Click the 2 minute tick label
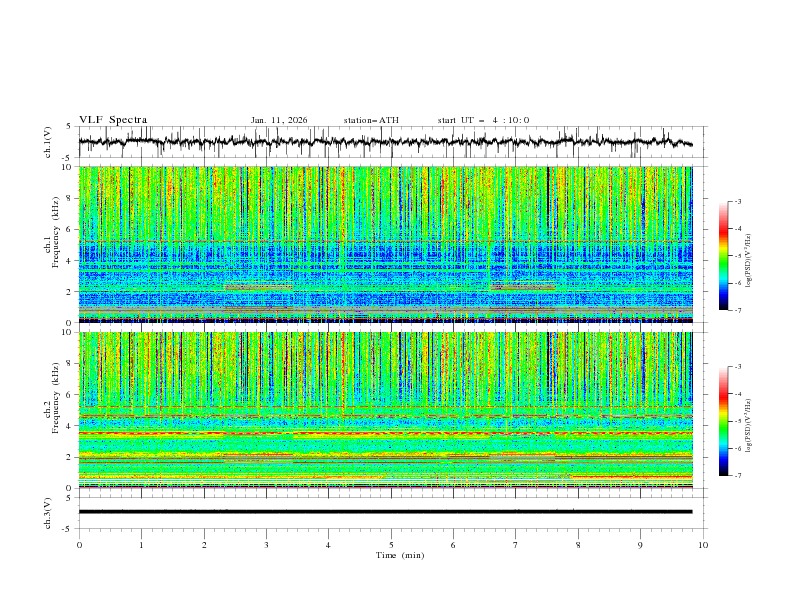Screen dimensions: 792x612 (204, 544)
